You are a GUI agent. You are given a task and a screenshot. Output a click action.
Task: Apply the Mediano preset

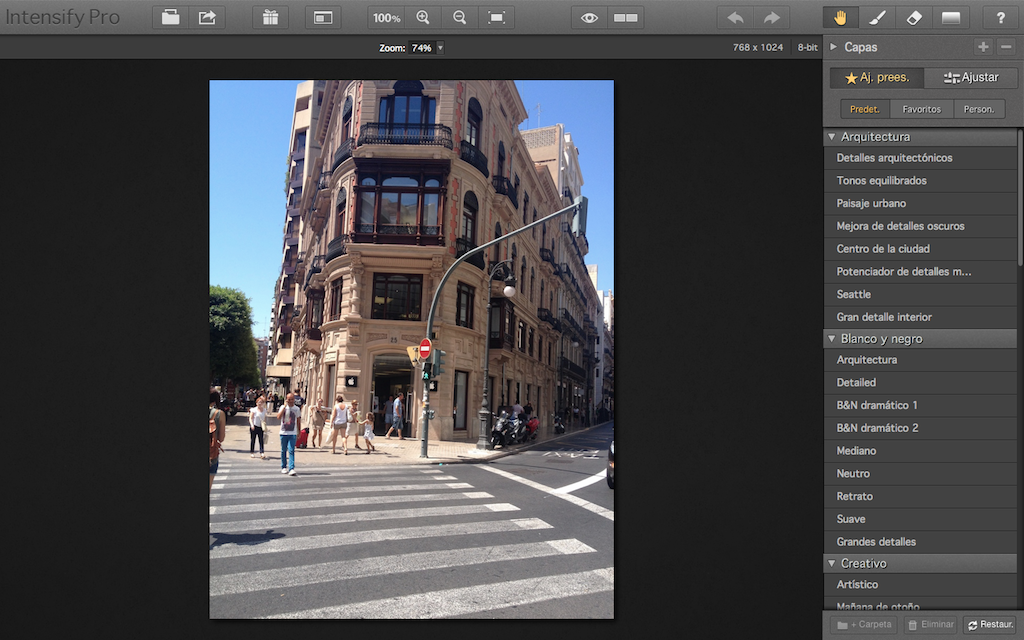[x=920, y=451]
